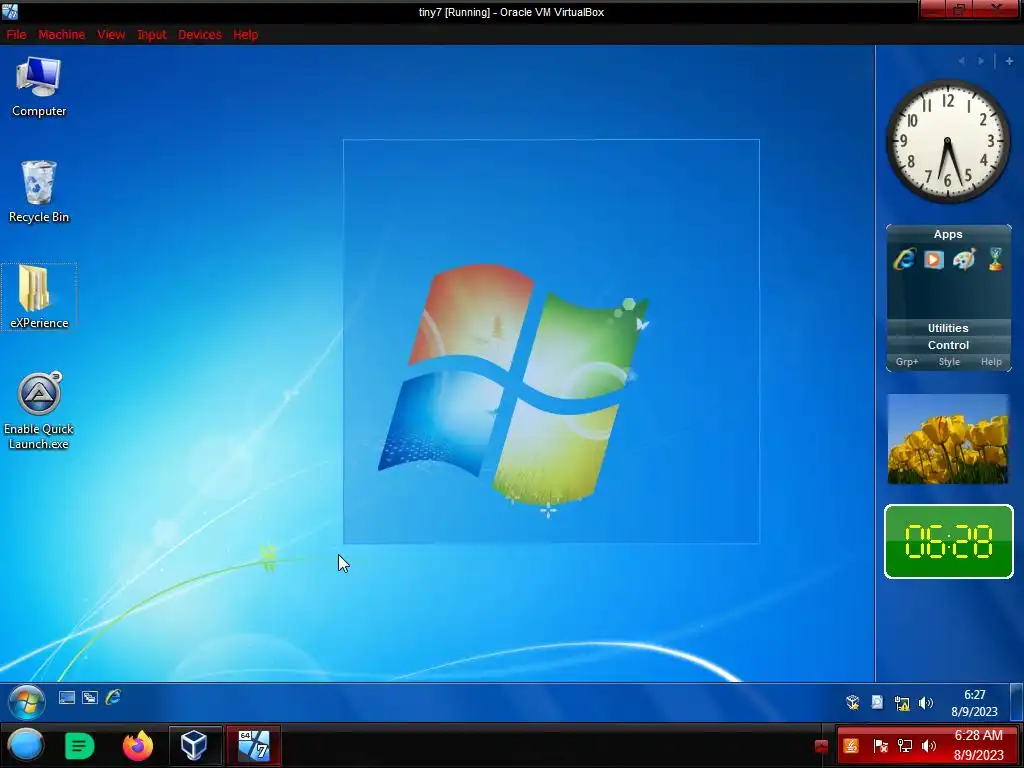Click the VirtualBox window title bar icon
1024x768 pixels.
(x=10, y=11)
